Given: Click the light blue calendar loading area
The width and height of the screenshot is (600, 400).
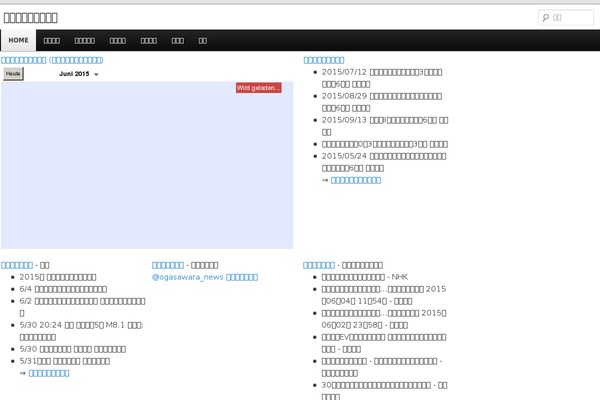Looking at the screenshot, I should coord(147,165).
